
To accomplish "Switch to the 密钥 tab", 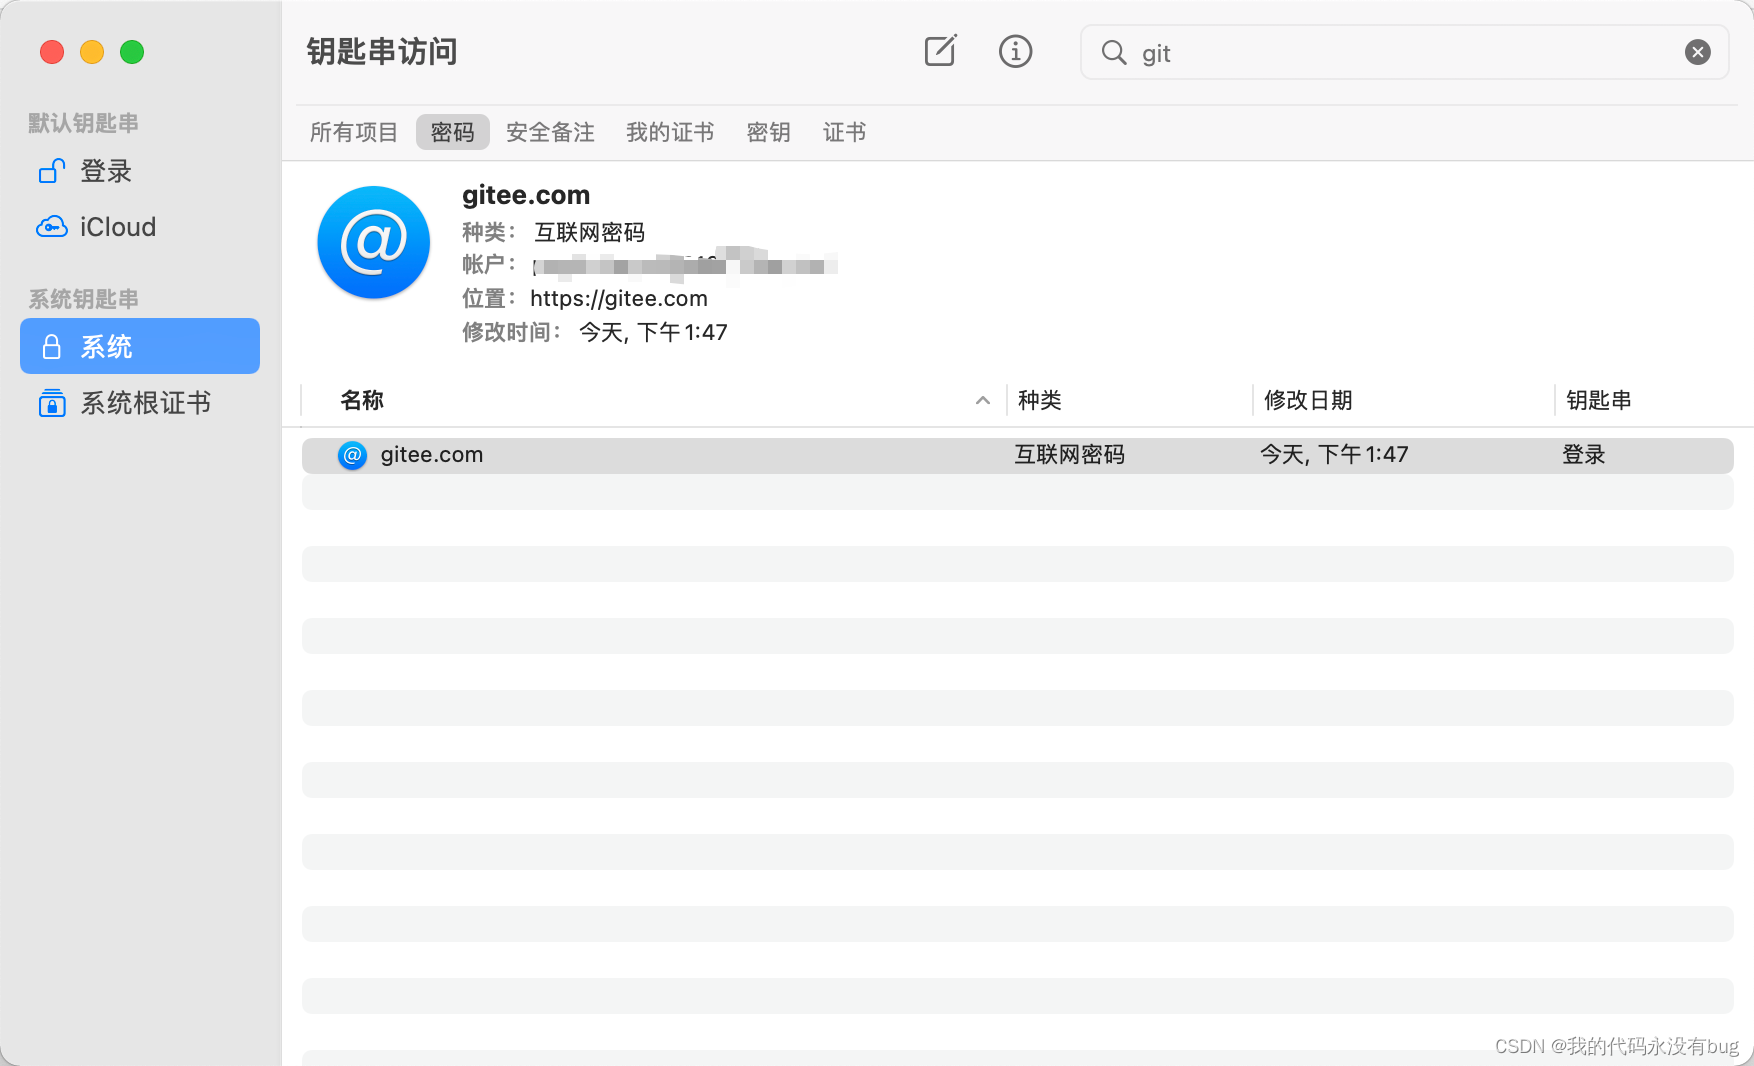I will (768, 132).
